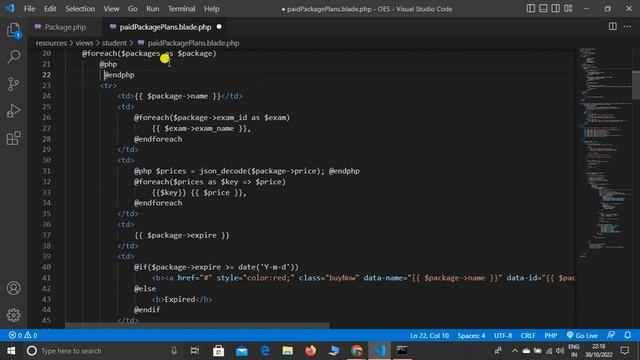Open the Source Control view
This screenshot has height=360, width=640.
(x=13, y=84)
